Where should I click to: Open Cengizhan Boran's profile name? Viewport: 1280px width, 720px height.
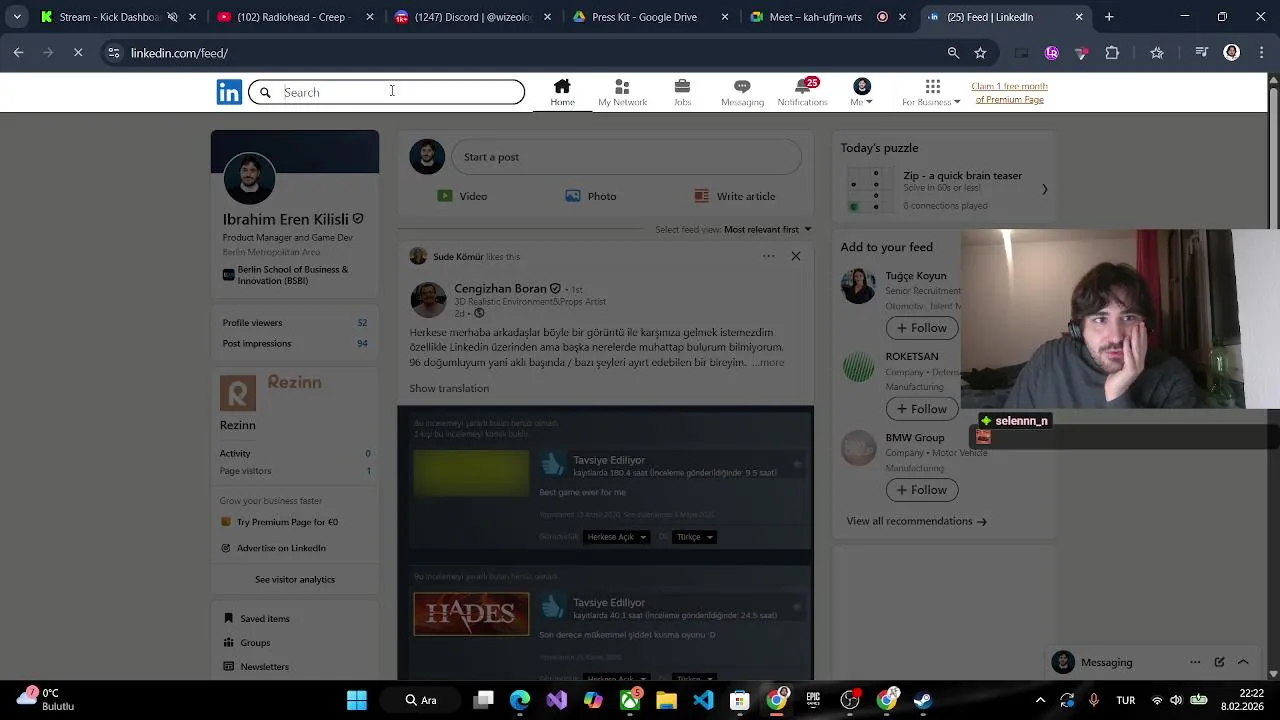pyautogui.click(x=500, y=289)
